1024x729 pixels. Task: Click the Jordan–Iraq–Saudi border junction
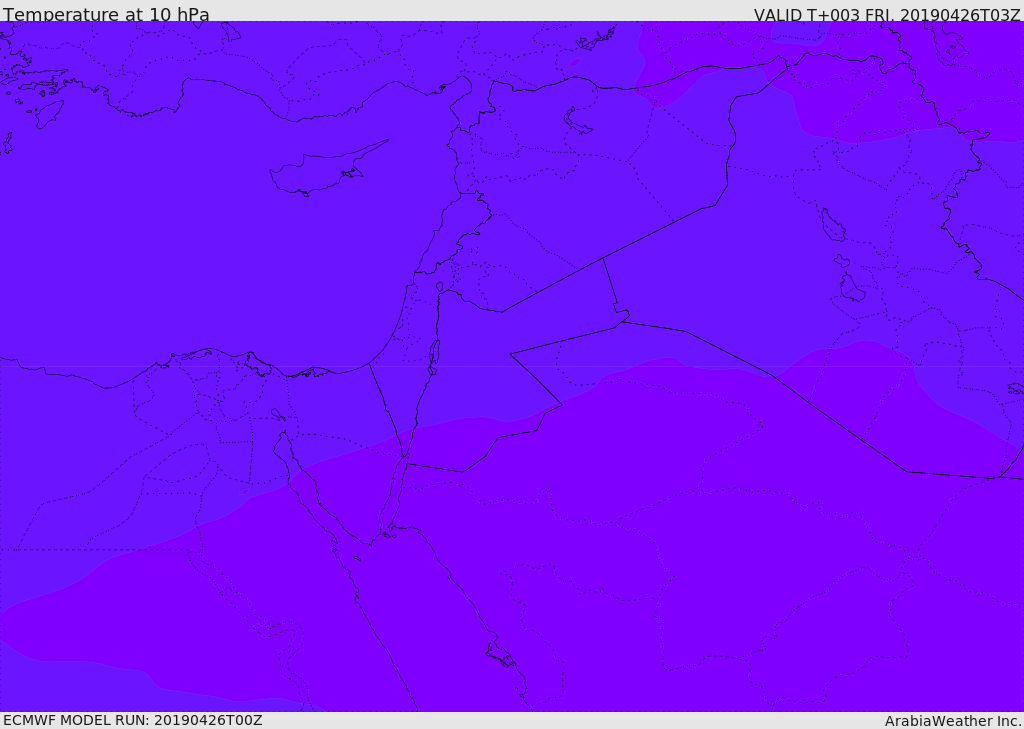pyautogui.click(x=623, y=319)
